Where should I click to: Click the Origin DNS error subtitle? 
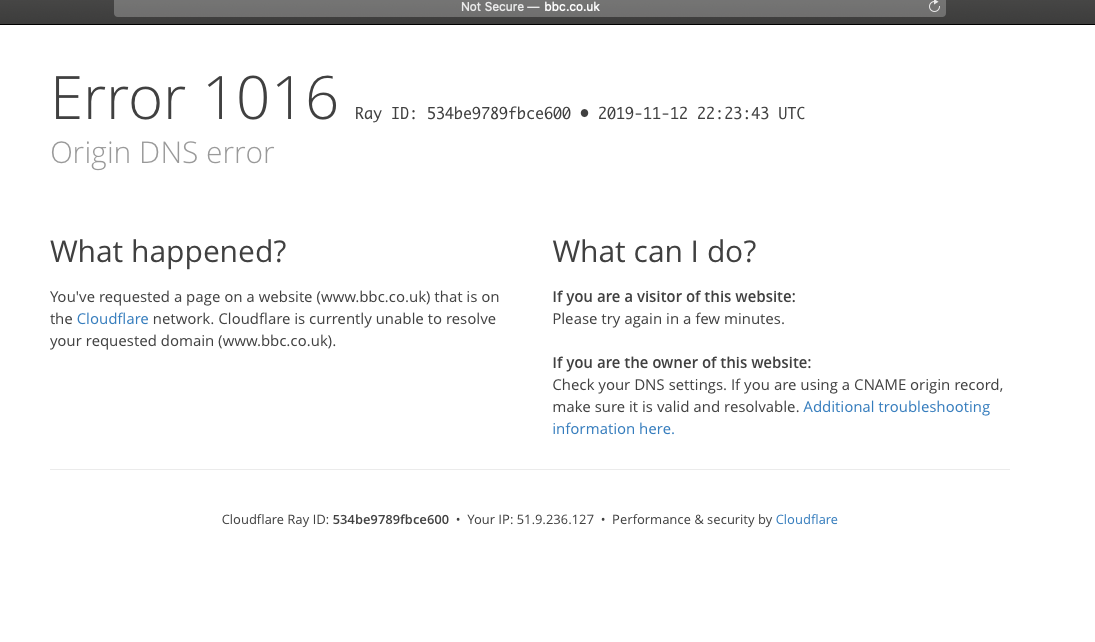pyautogui.click(x=162, y=152)
